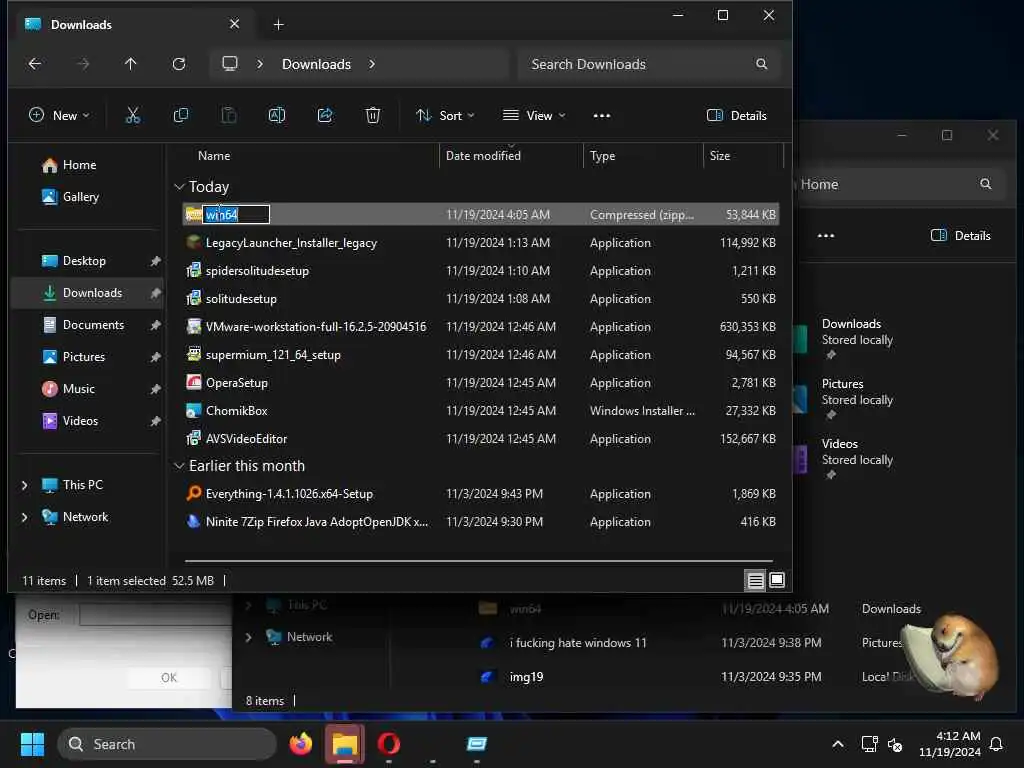This screenshot has width=1024, height=768.
Task: Open the View dropdown menu
Action: [534, 116]
